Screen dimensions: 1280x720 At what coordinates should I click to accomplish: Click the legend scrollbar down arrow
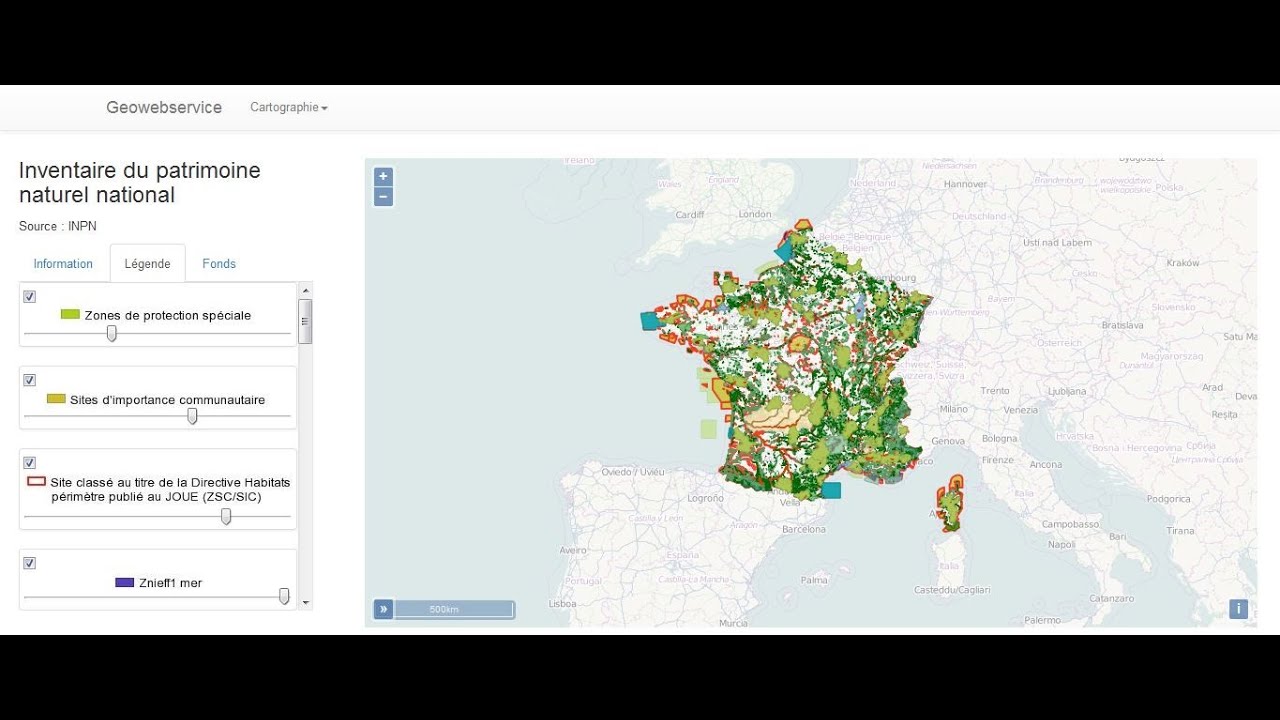[x=305, y=603]
